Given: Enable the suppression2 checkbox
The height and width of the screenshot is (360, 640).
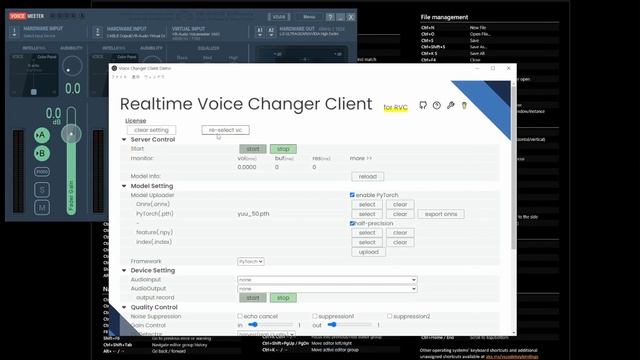Looking at the screenshot, I should [x=389, y=316].
